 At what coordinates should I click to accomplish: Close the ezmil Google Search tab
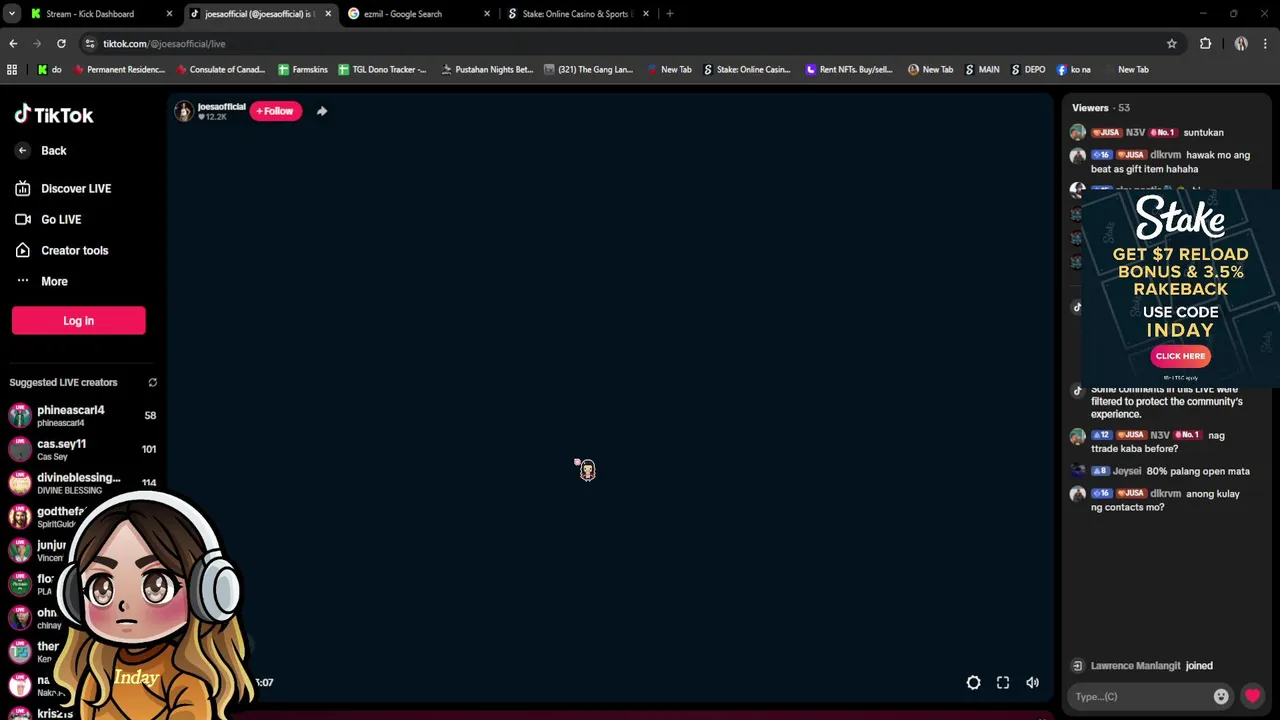point(487,14)
